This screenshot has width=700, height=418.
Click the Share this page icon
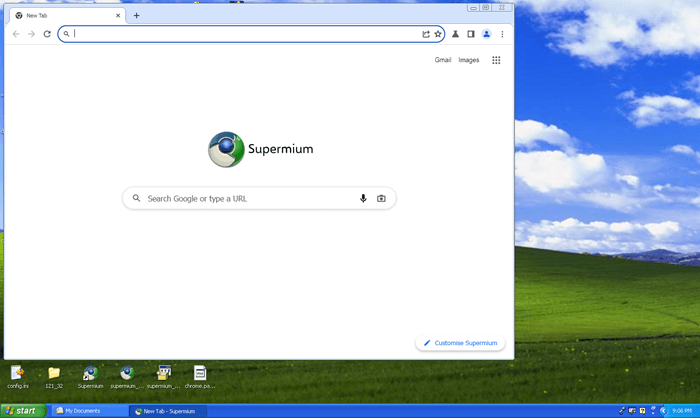coord(426,34)
